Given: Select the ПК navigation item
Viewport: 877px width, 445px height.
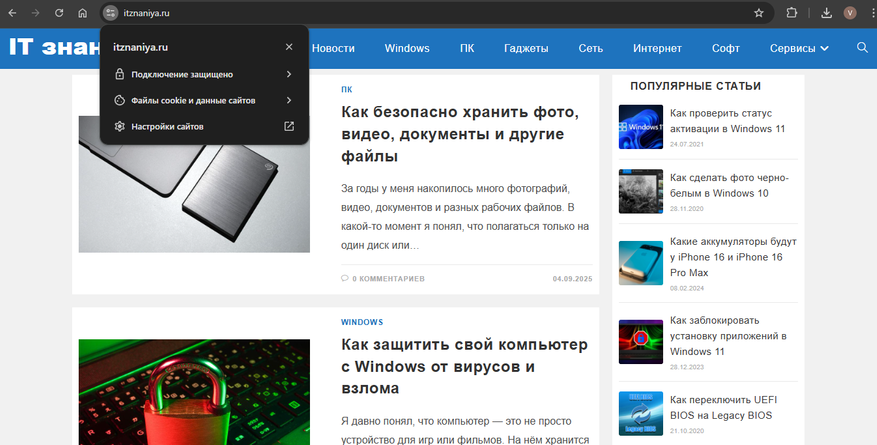Looking at the screenshot, I should click(x=467, y=49).
